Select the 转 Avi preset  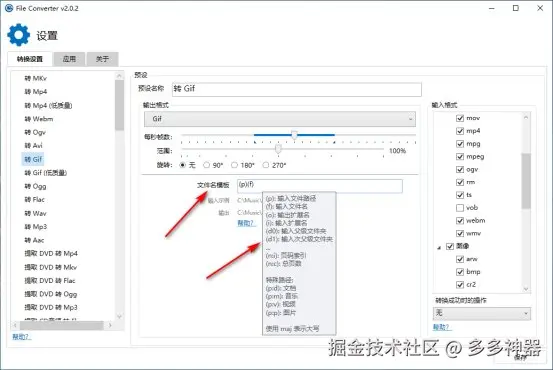[34, 145]
